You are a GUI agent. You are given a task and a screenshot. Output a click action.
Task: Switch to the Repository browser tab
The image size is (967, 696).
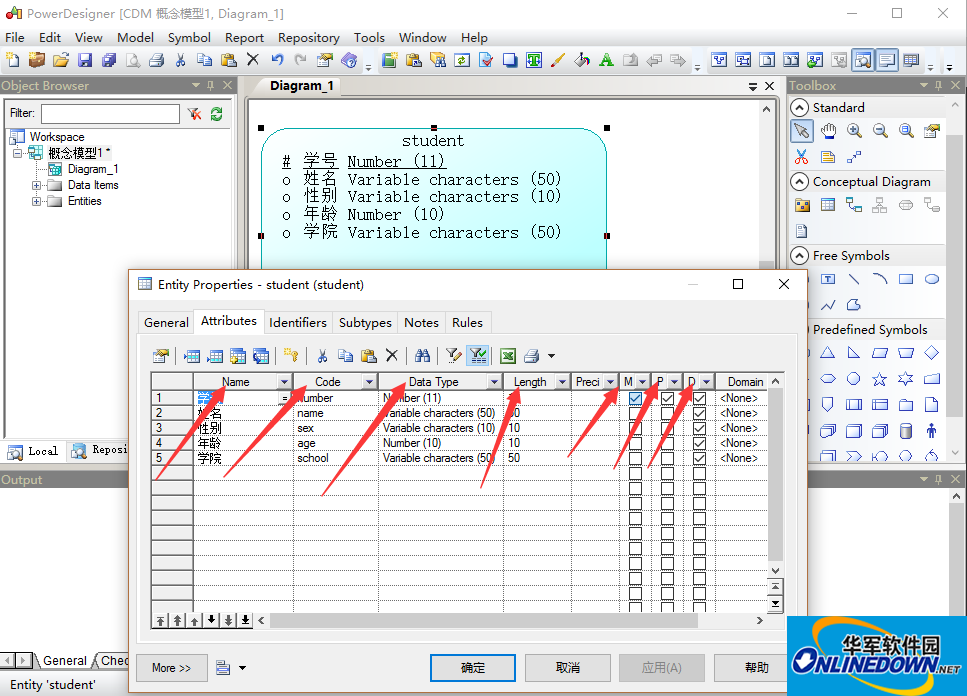tap(99, 450)
